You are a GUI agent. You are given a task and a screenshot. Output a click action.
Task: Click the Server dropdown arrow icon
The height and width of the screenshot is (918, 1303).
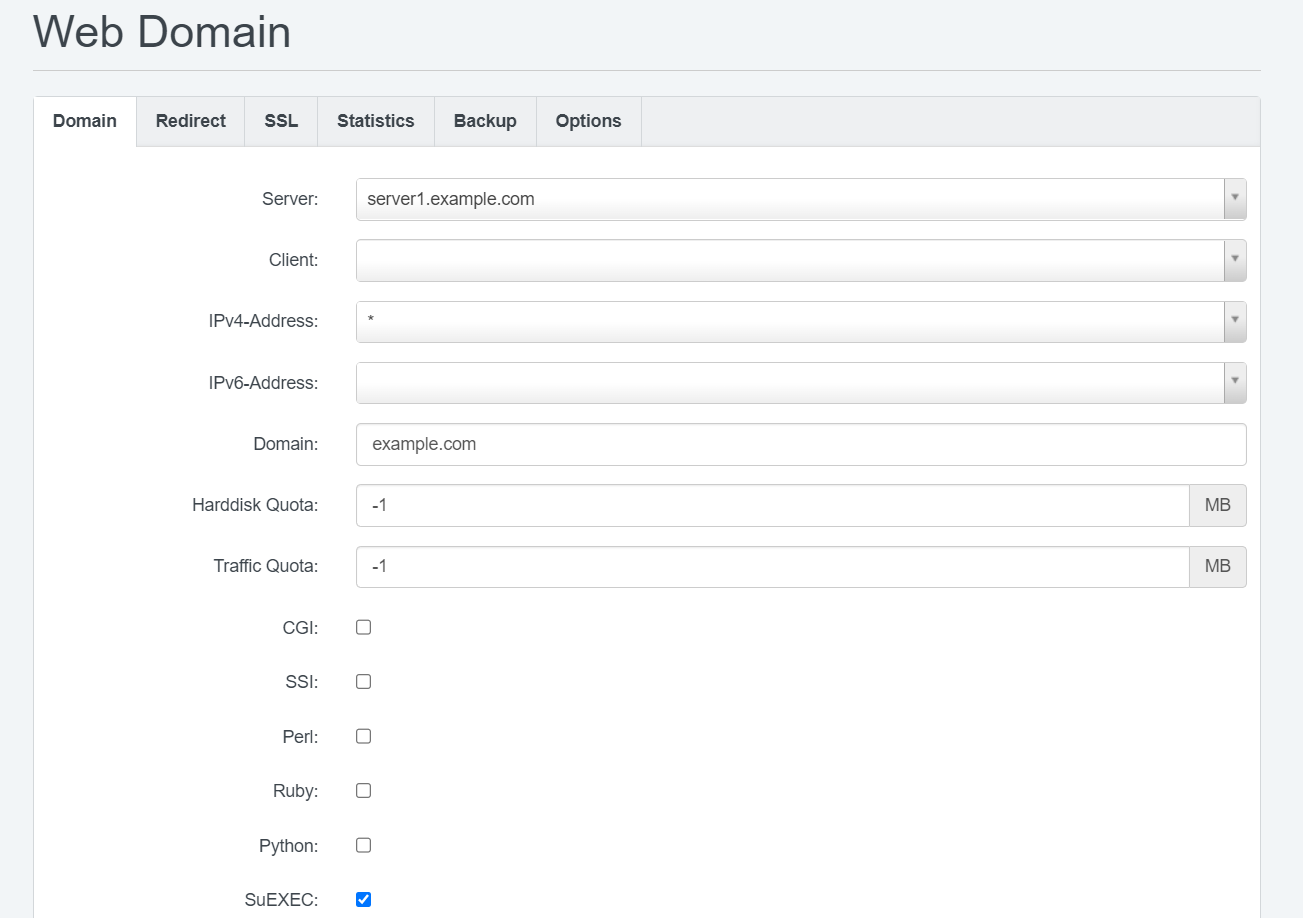tap(1235, 199)
